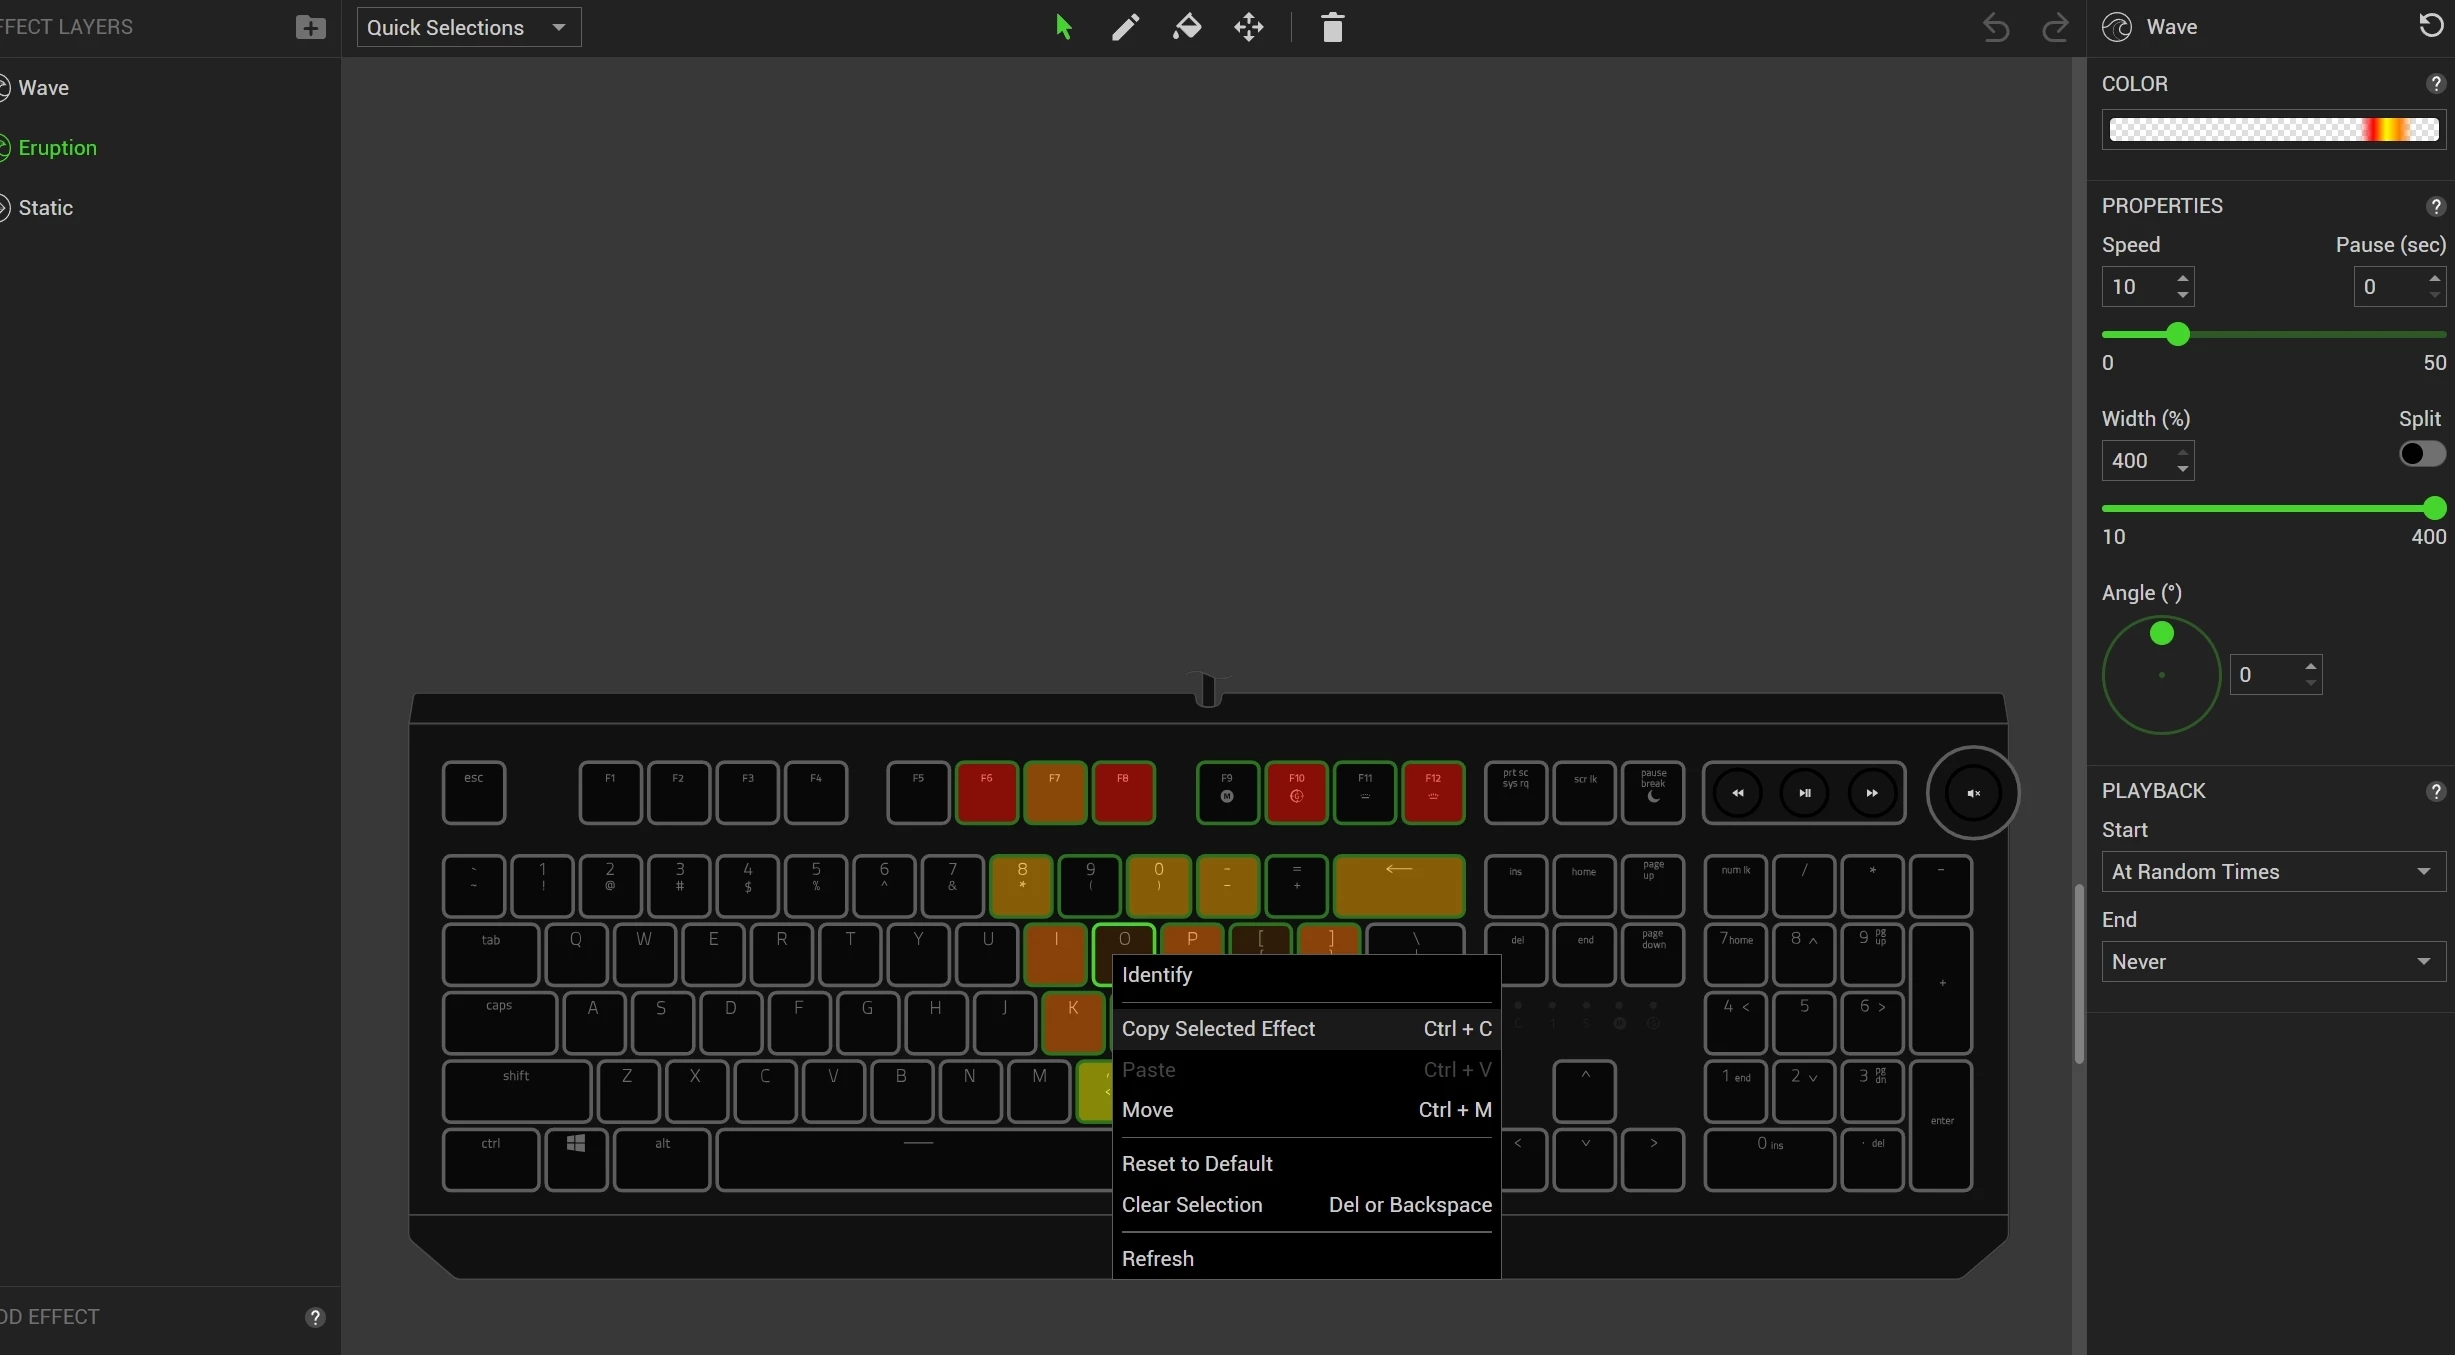
Task: Select the arrow selection tool
Action: click(x=1063, y=27)
